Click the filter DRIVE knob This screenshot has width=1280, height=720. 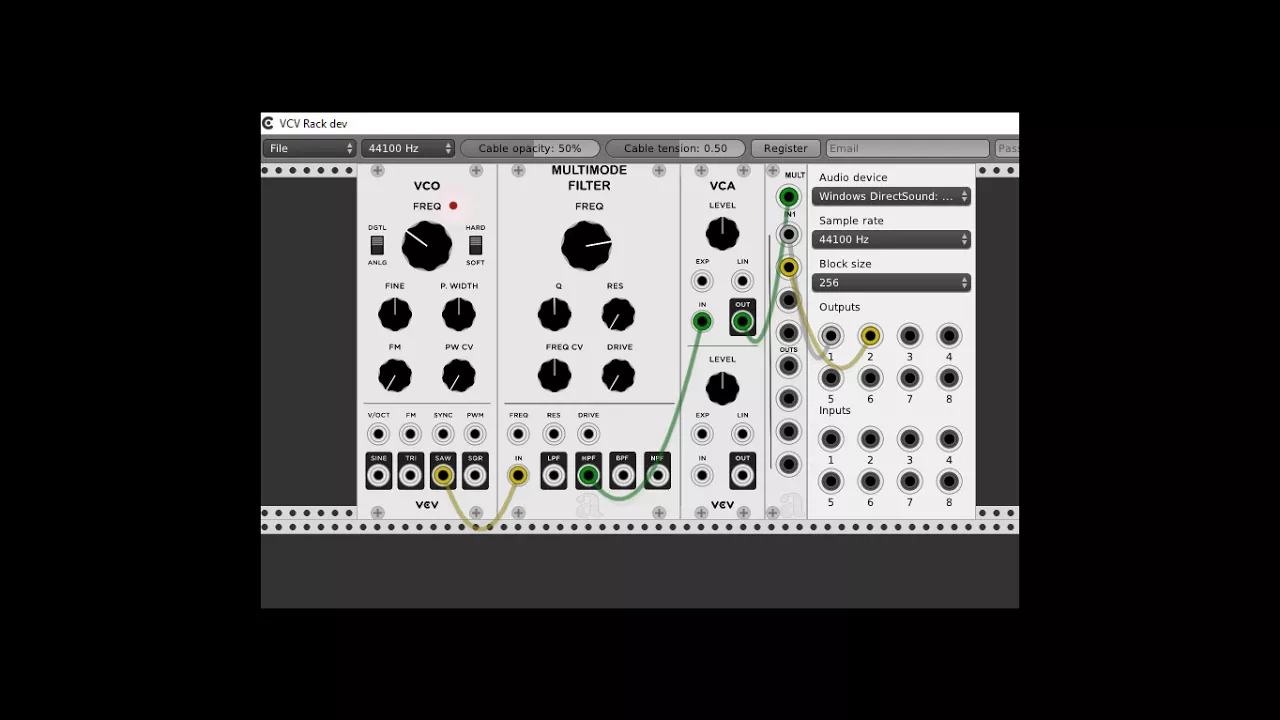click(x=618, y=375)
